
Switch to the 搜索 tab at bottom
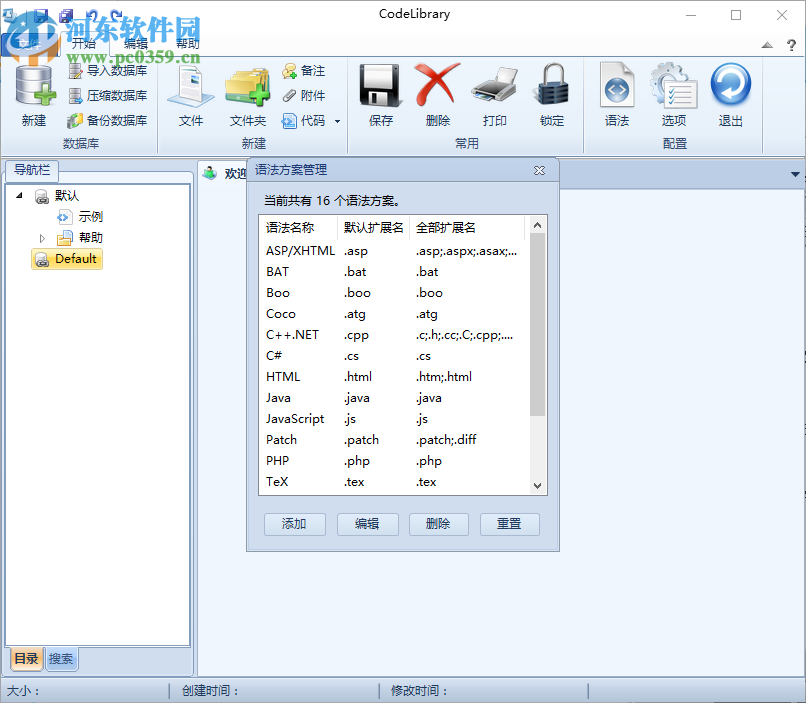click(61, 659)
